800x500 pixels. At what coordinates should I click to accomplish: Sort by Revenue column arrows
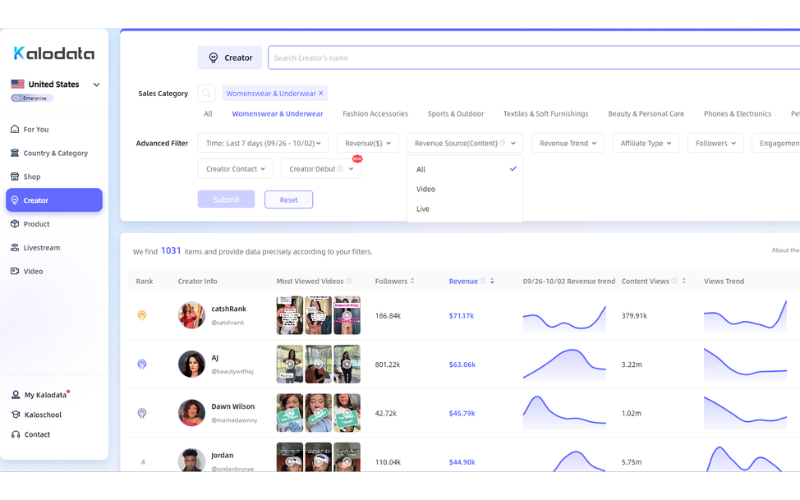pyautogui.click(x=492, y=281)
